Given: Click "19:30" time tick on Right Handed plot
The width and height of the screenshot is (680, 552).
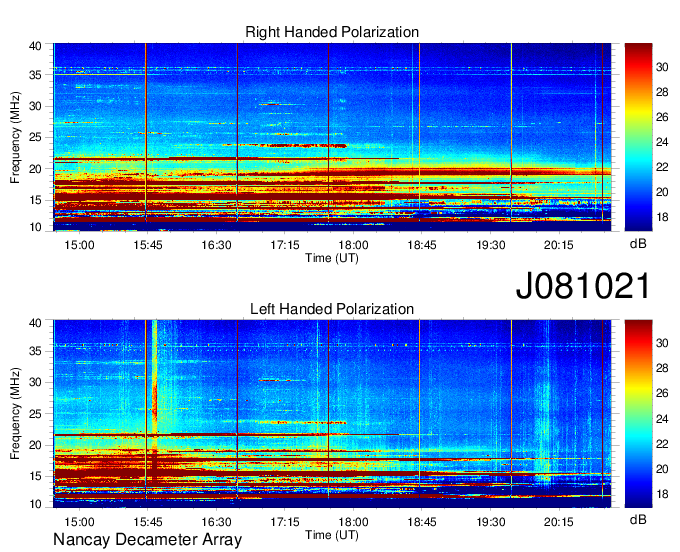Looking at the screenshot, I should click(x=490, y=245).
